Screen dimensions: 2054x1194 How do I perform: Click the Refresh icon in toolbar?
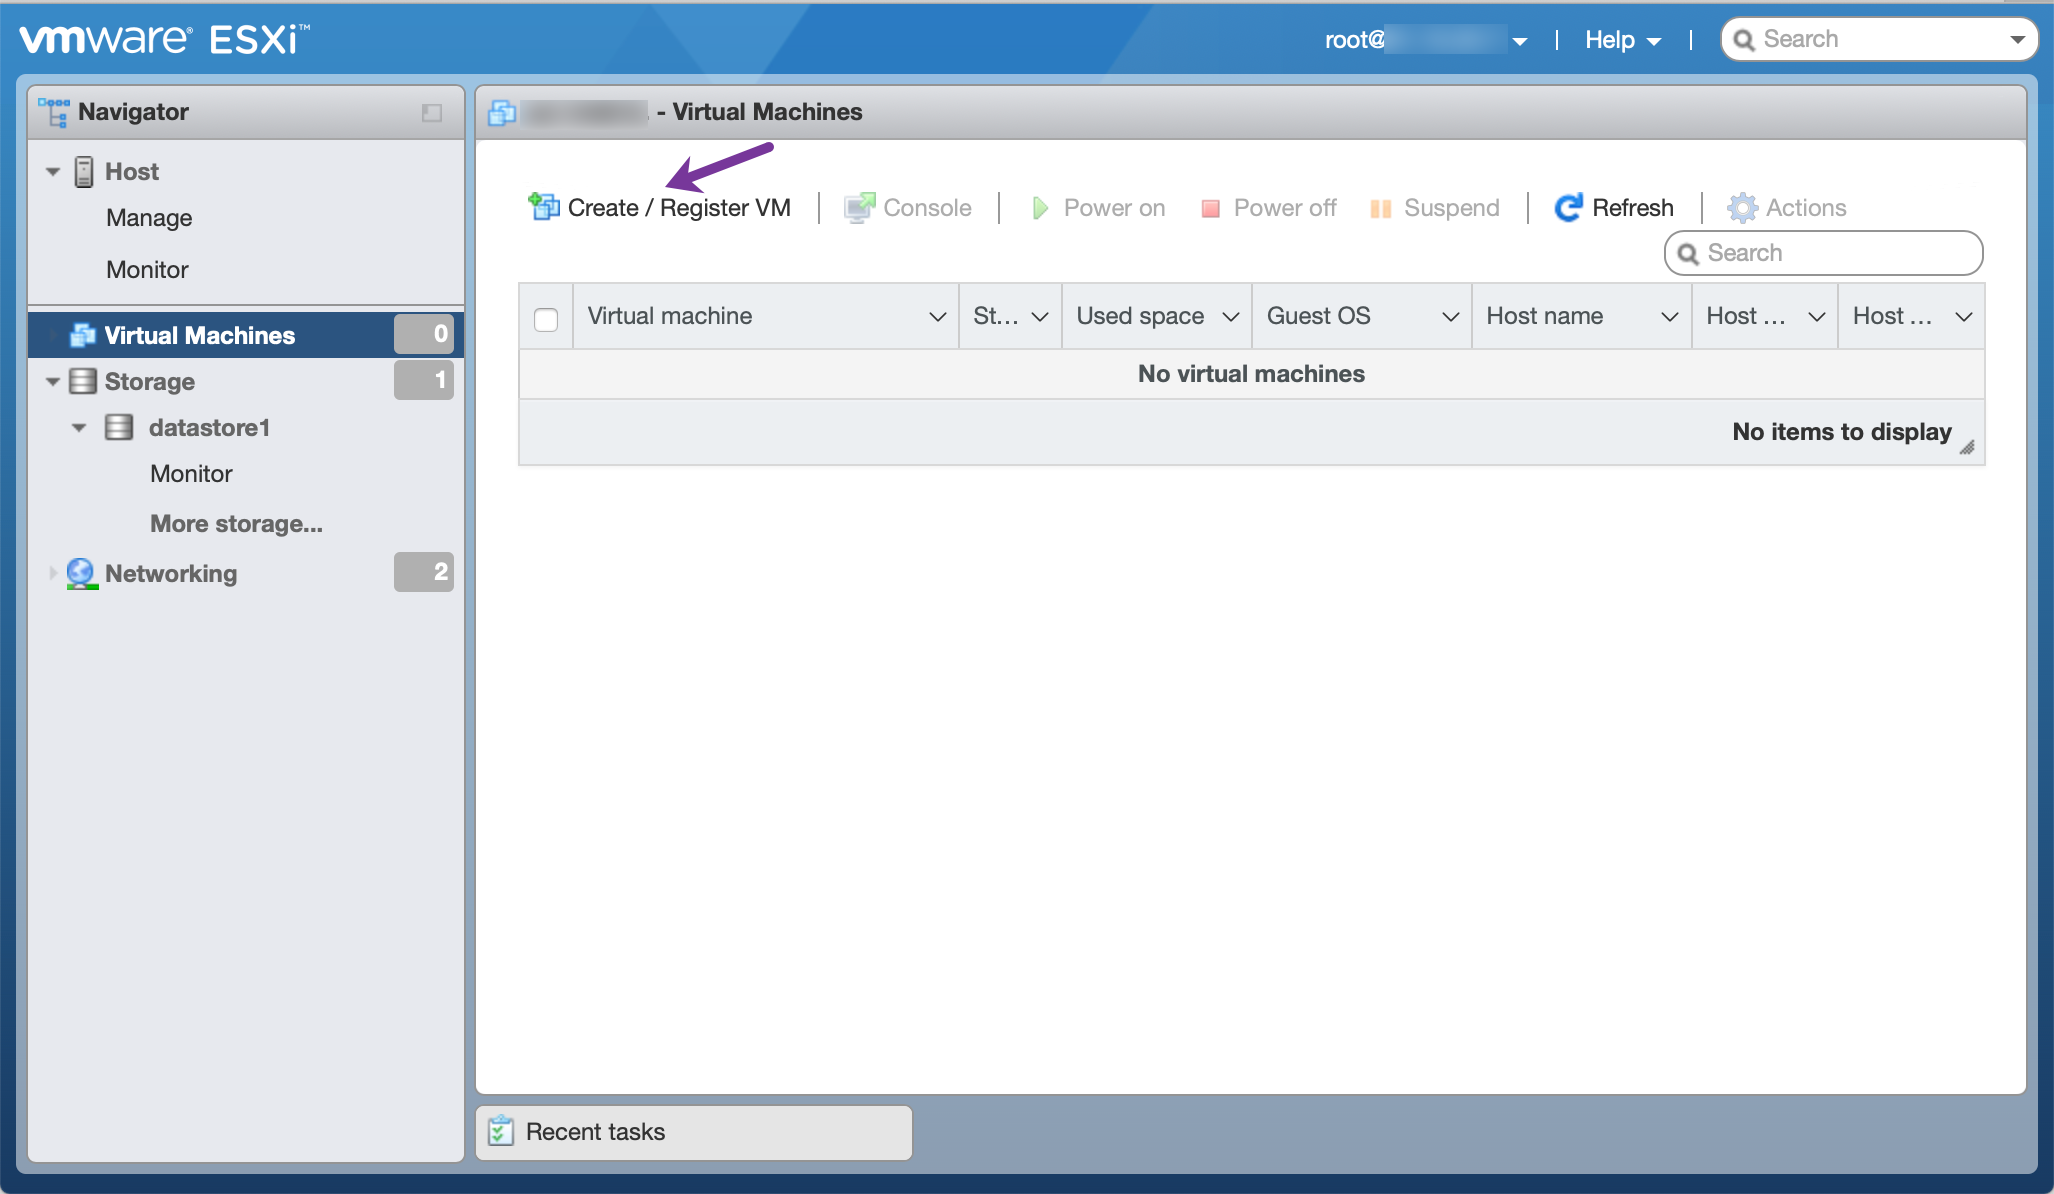1568,207
